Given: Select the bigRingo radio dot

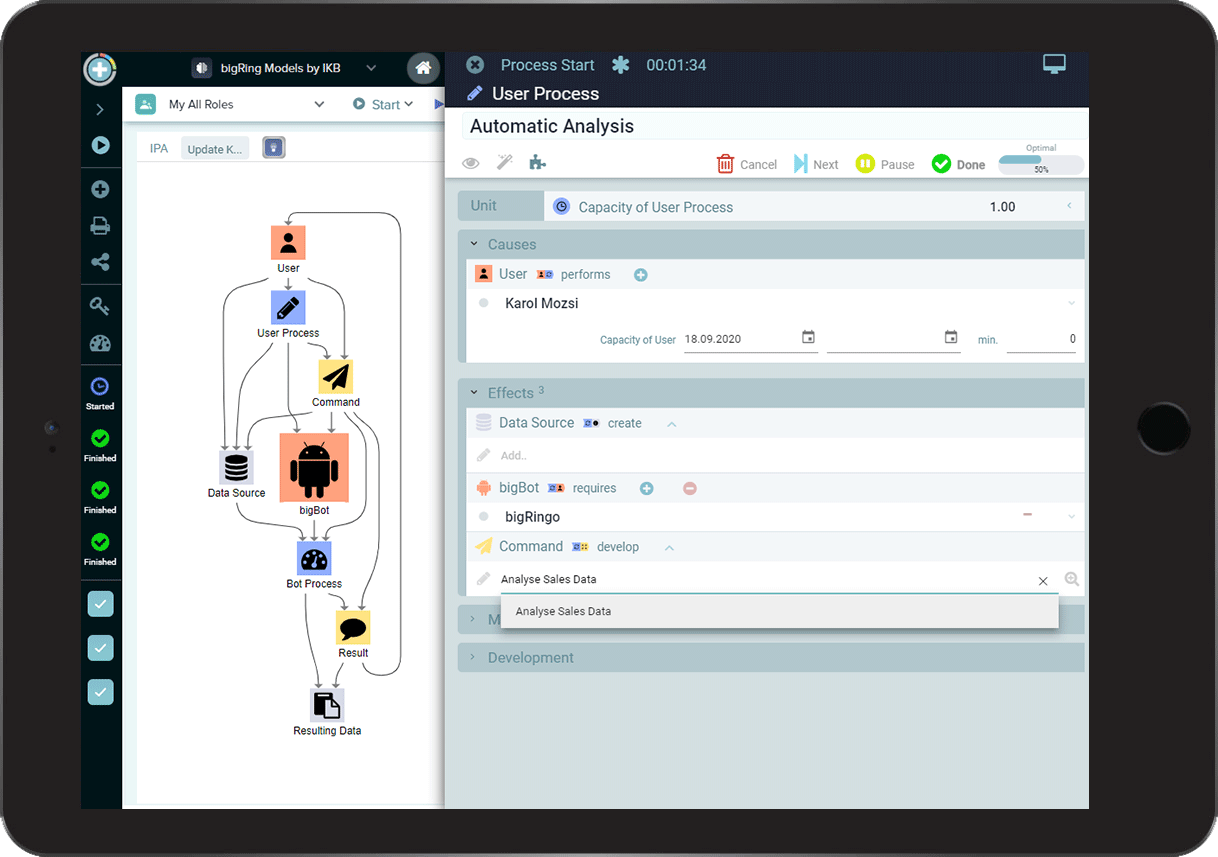Looking at the screenshot, I should pos(484,517).
